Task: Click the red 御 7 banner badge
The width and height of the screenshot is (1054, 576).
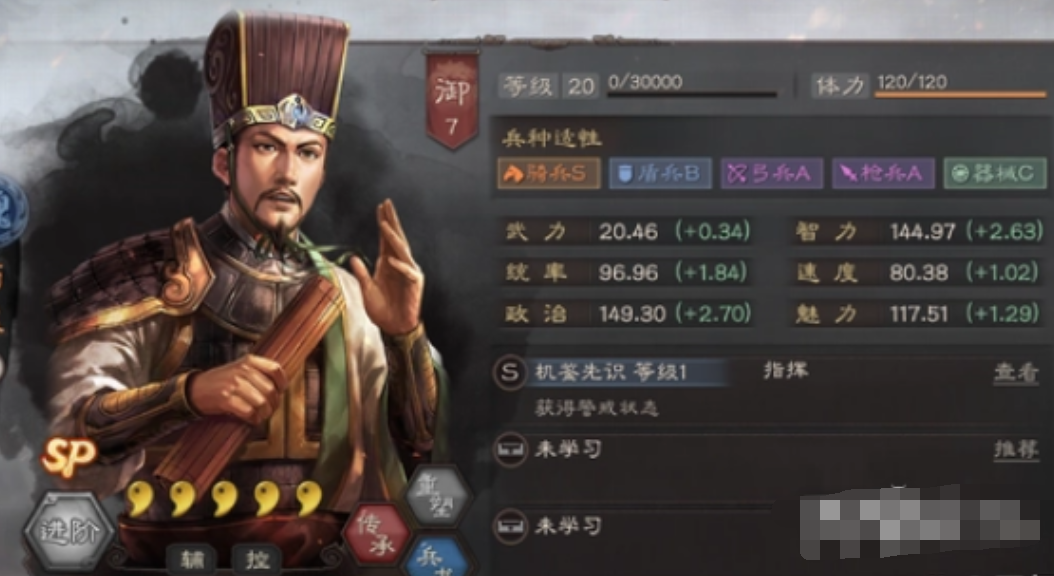Action: (x=452, y=98)
